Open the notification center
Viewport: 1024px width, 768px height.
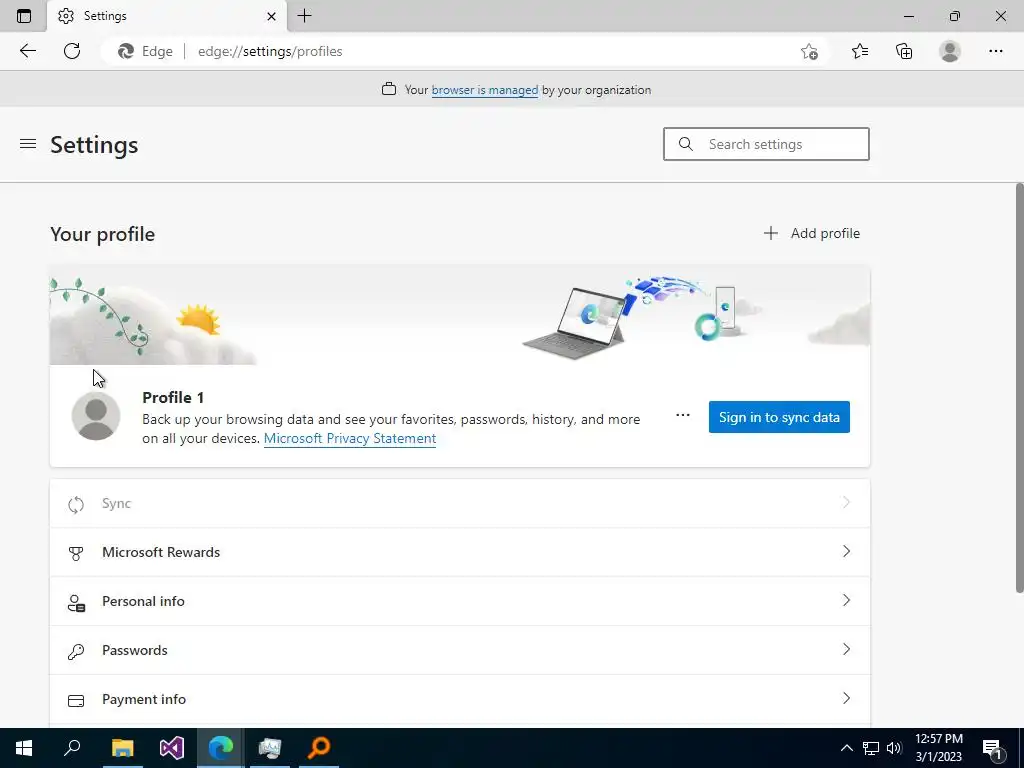(993, 748)
